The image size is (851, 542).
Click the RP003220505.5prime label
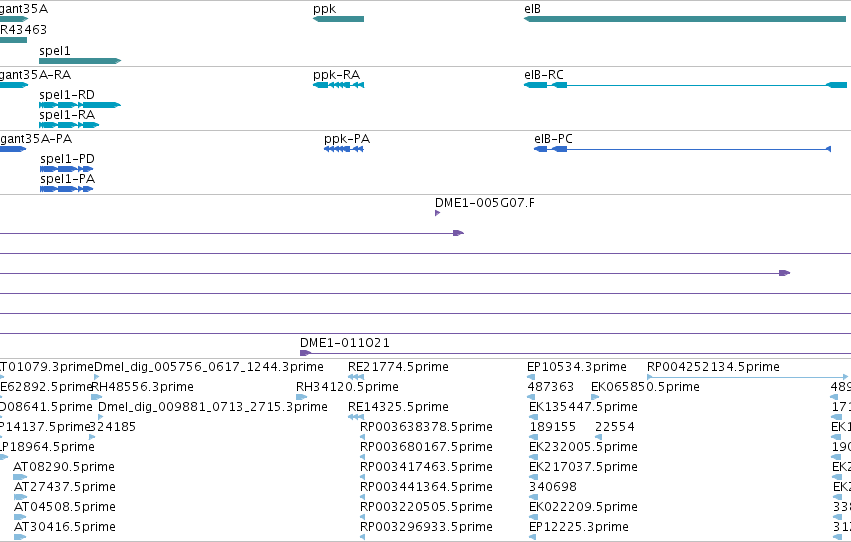[x=427, y=506]
